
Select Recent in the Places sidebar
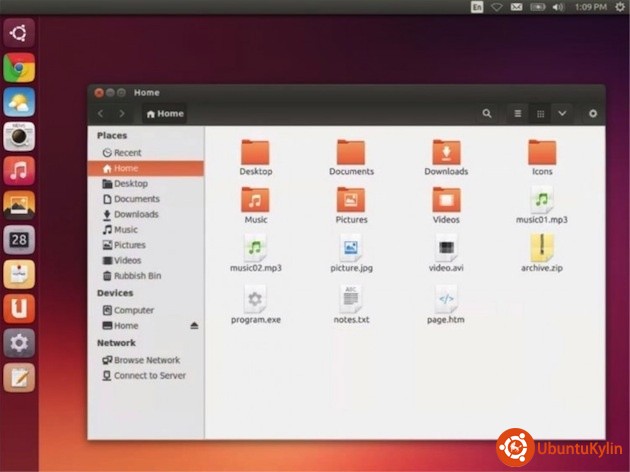(x=126, y=153)
